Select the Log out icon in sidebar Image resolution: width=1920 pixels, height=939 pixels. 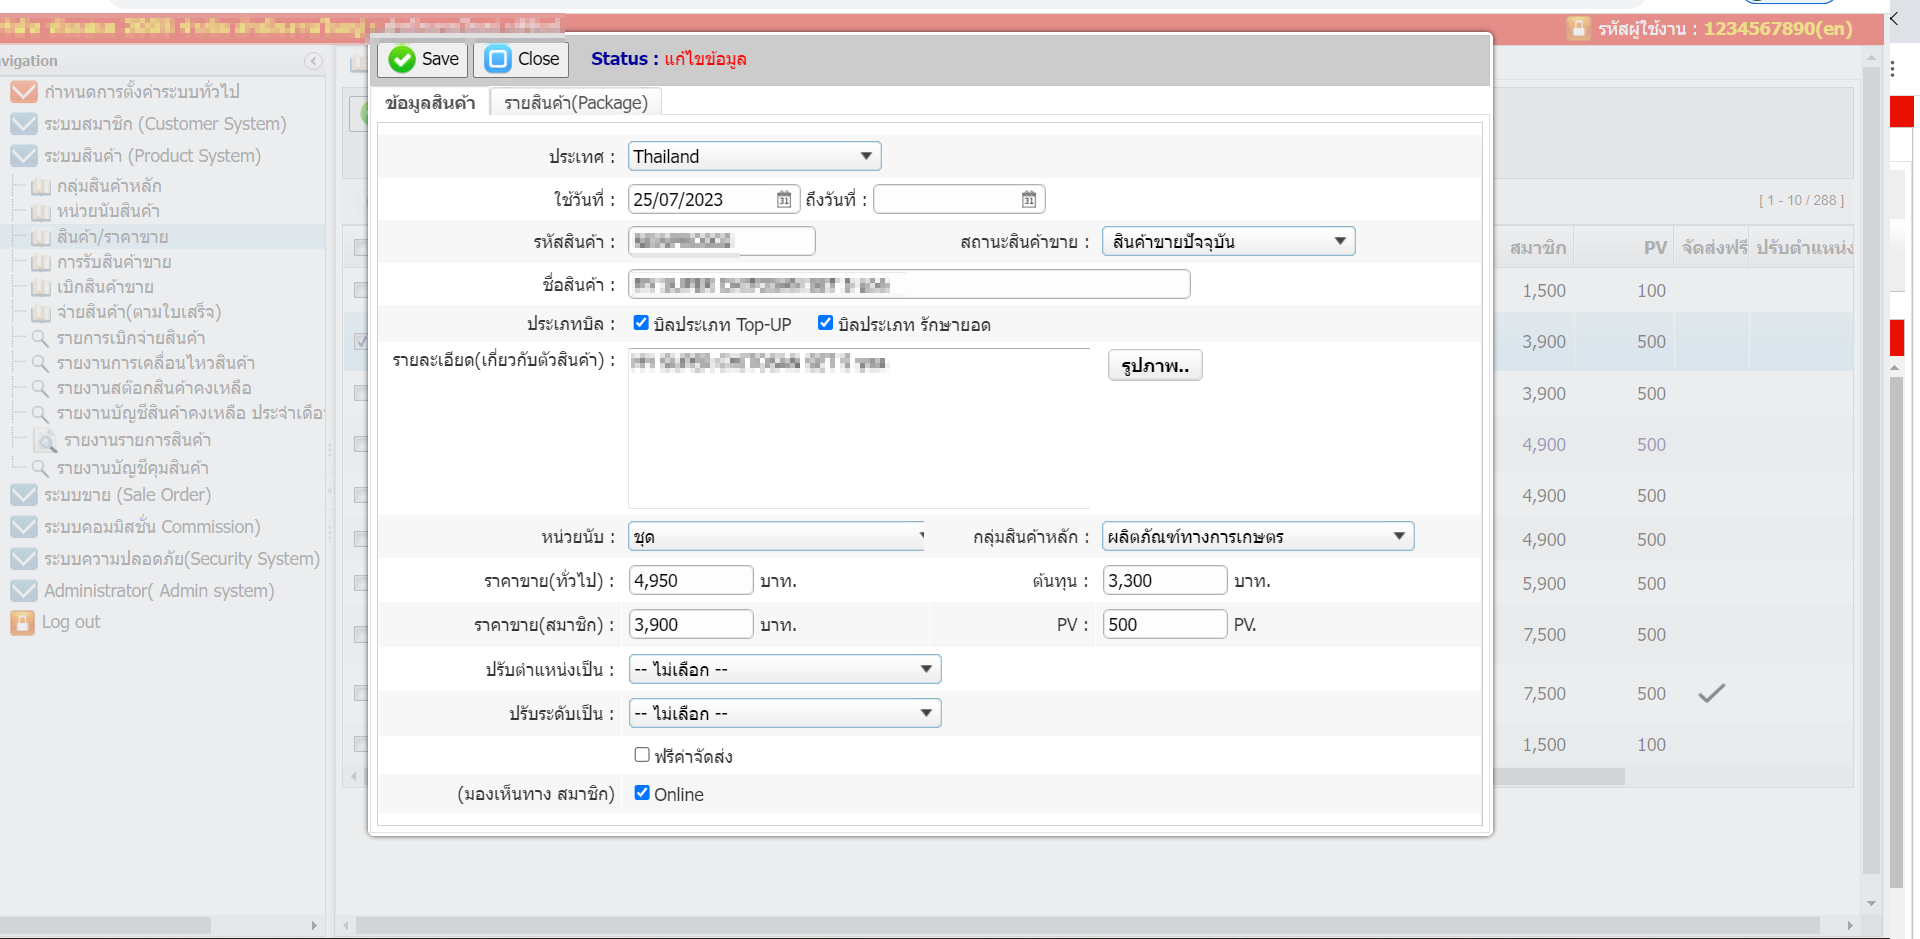[x=22, y=622]
